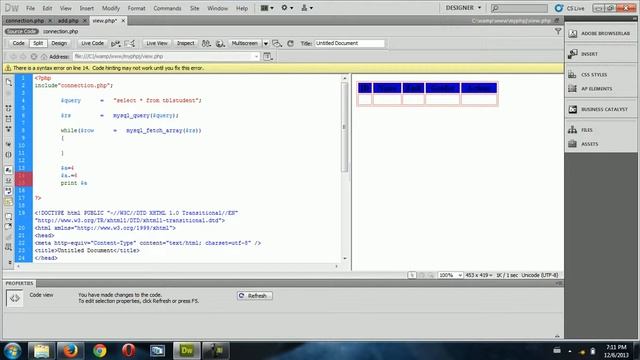
Task: Toggle the Line Numbers icon
Action: [9, 170]
